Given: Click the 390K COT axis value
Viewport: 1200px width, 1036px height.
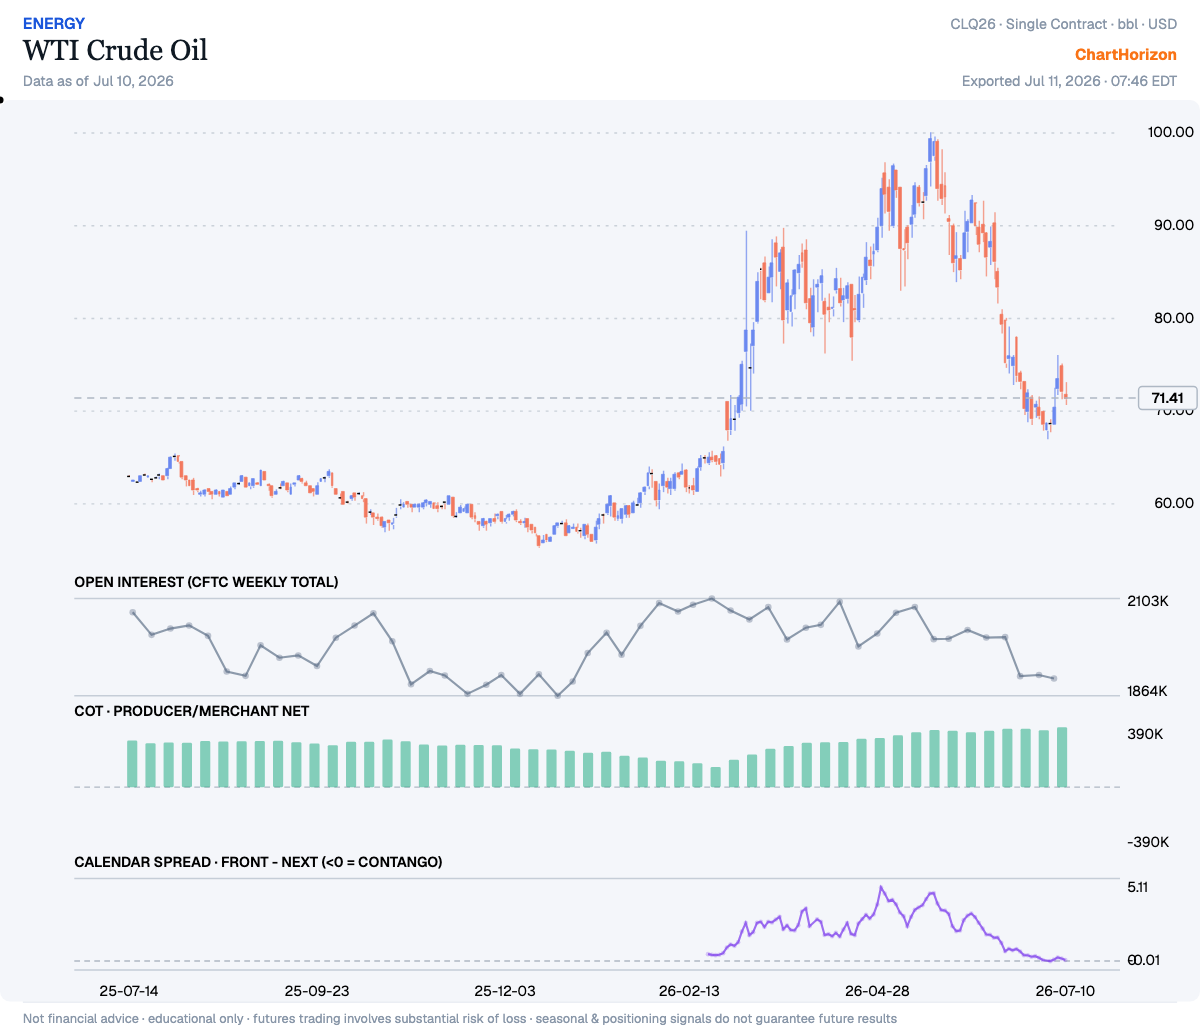Looking at the screenshot, I should coord(1146,734).
